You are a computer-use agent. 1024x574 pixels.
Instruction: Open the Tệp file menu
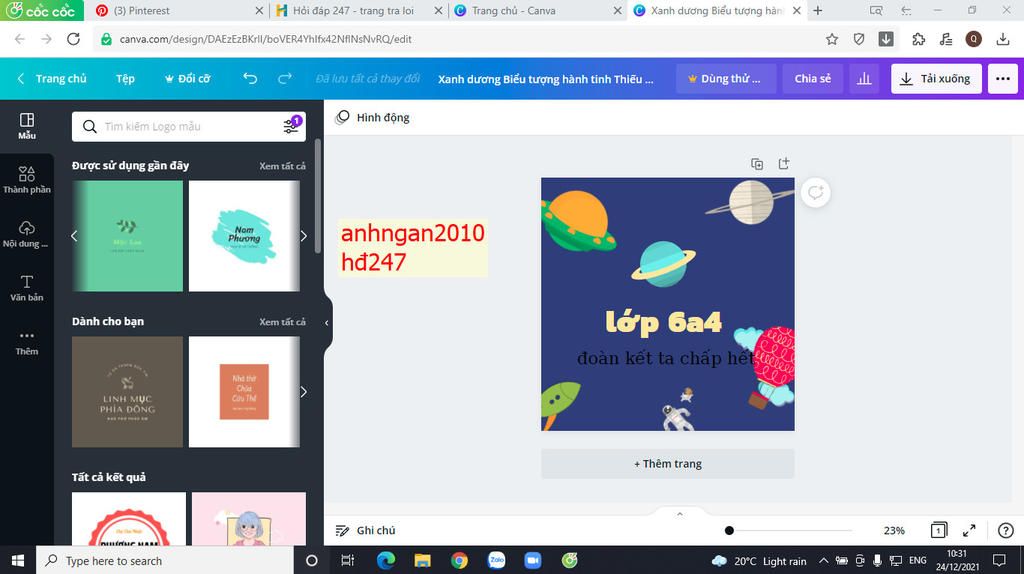point(125,78)
